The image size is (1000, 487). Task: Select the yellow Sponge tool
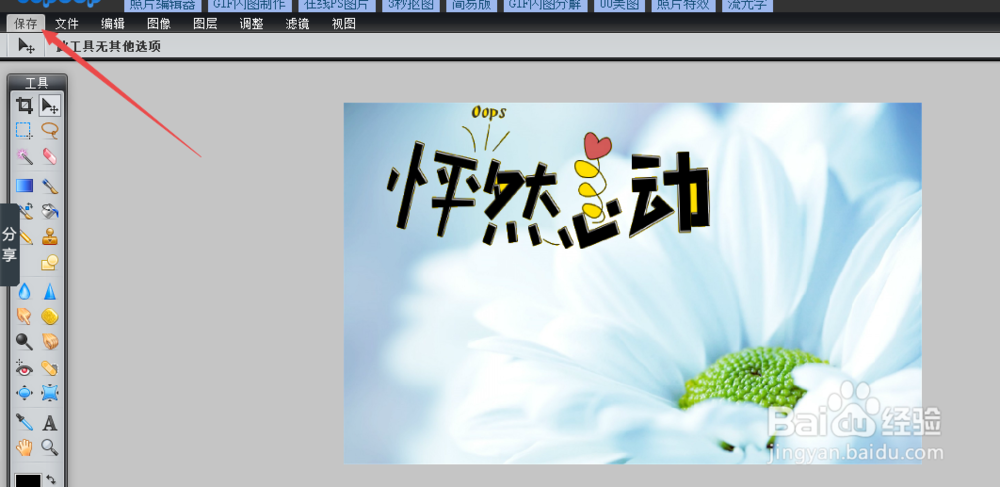[50, 316]
